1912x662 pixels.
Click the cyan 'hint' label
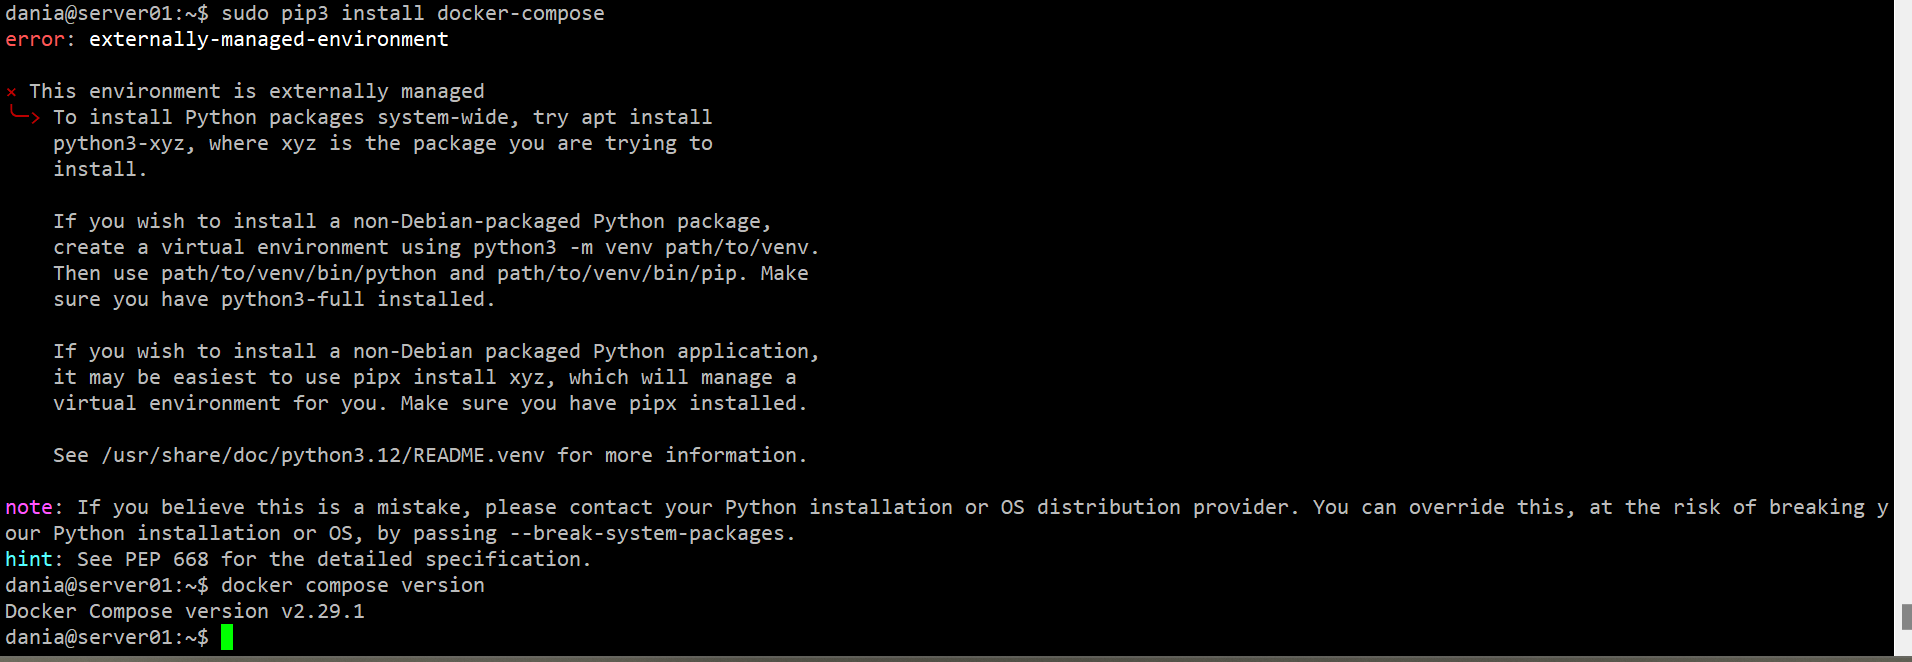point(29,559)
